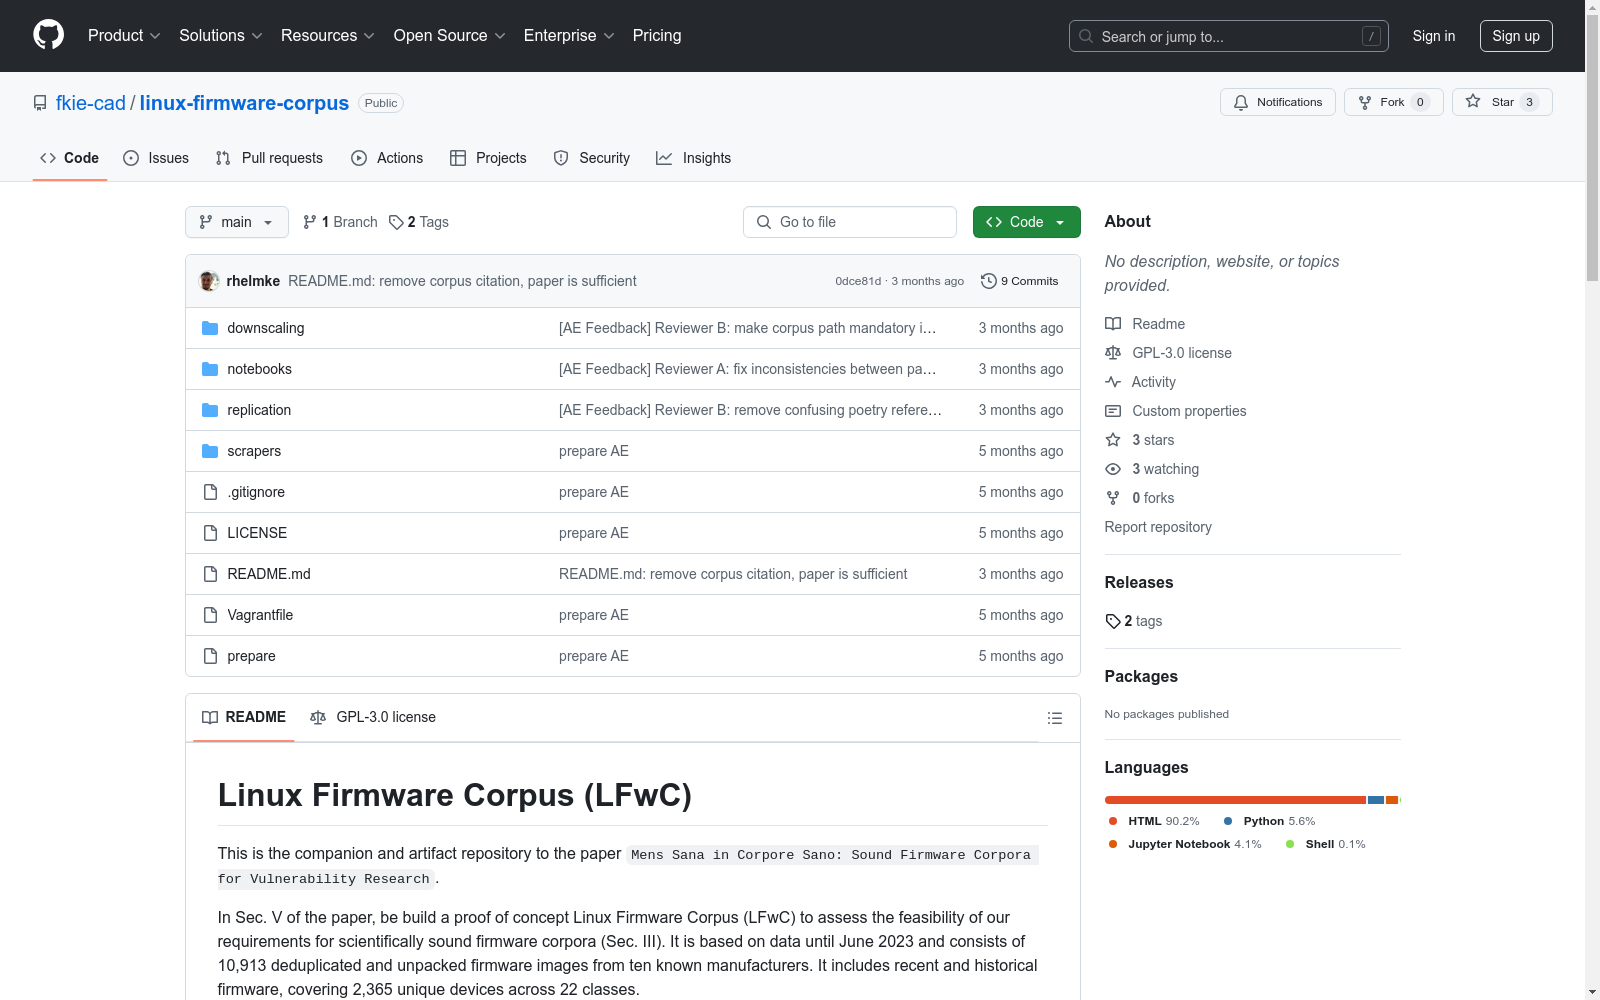Select the README tab in file panel
The width and height of the screenshot is (1600, 1000).
(244, 717)
